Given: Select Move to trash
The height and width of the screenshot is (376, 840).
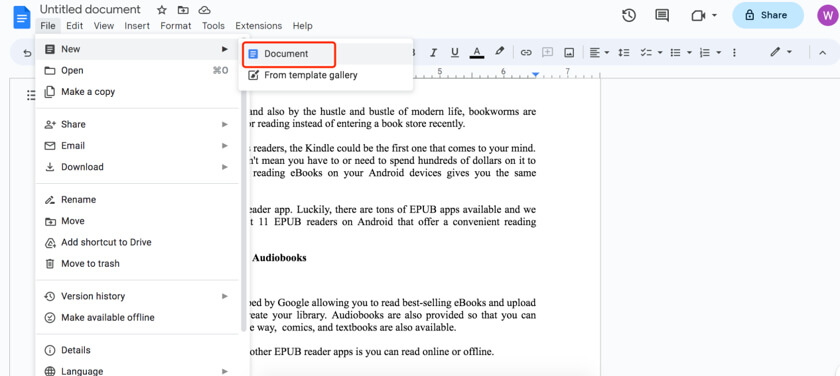Looking at the screenshot, I should pyautogui.click(x=137, y=264).
